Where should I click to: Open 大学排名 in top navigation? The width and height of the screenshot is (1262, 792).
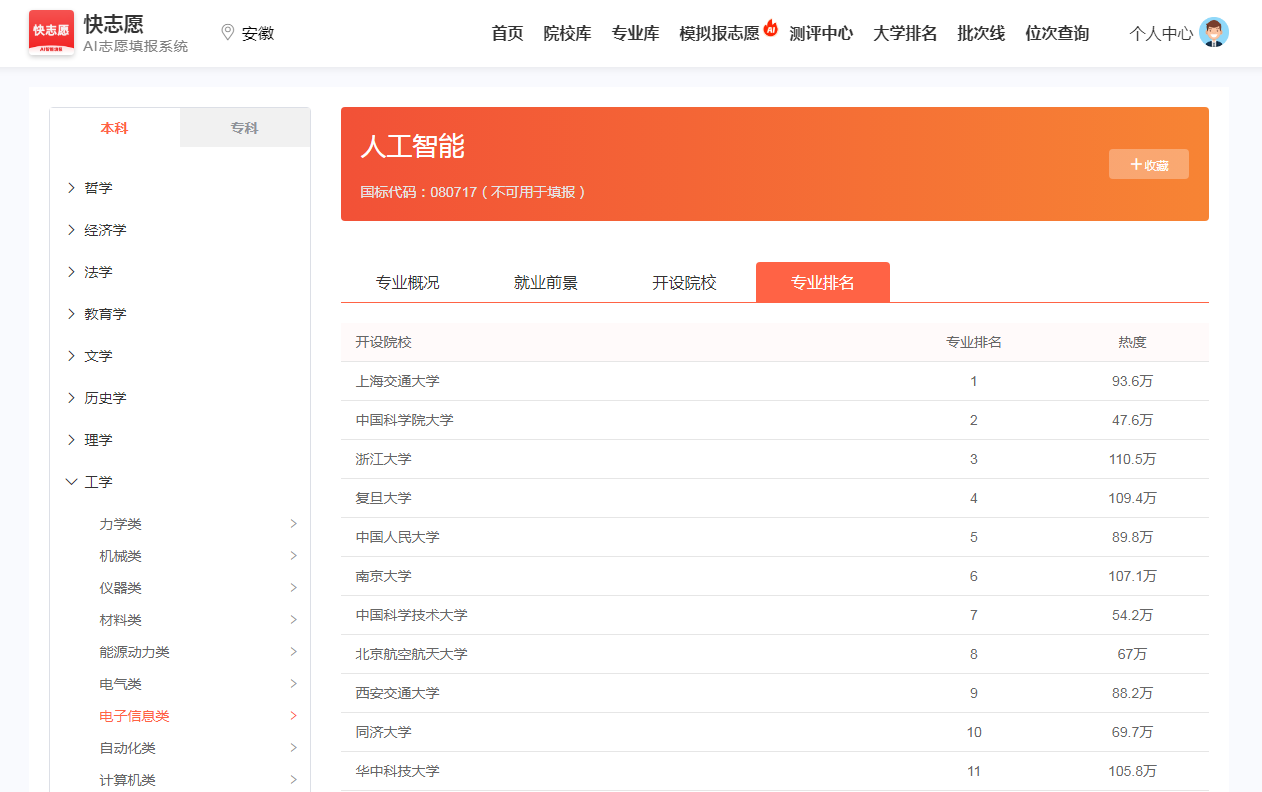pyautogui.click(x=905, y=33)
